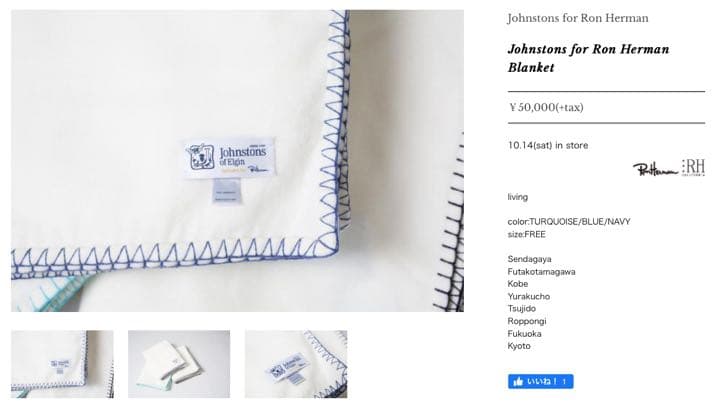Select the Tsujido store link
This screenshot has width=720, height=406.
pos(522,309)
